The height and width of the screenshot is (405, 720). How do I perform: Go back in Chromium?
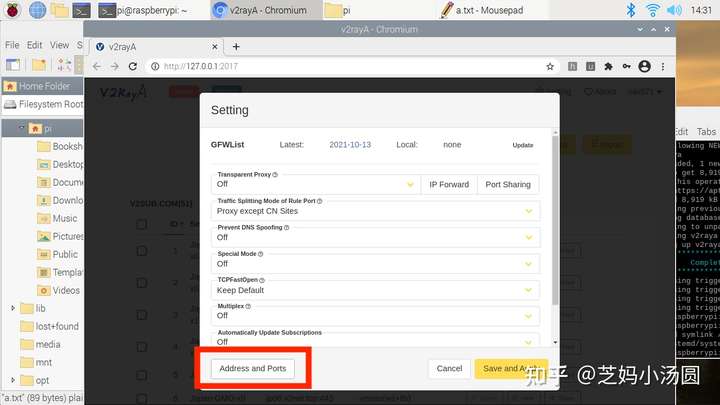click(96, 66)
